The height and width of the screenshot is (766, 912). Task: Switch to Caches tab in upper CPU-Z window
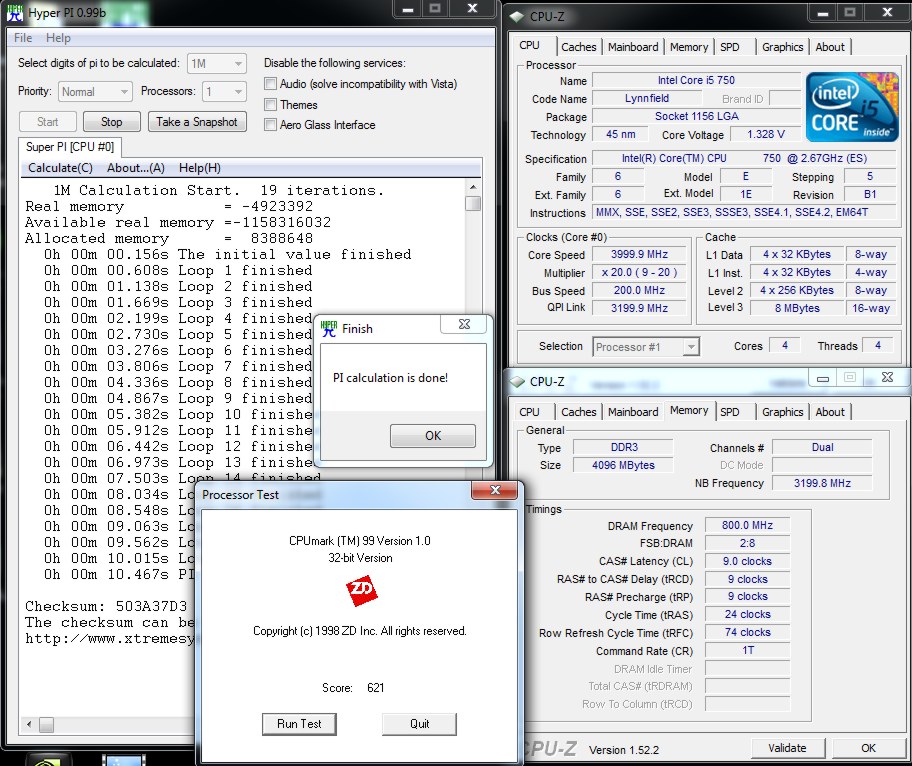(579, 47)
